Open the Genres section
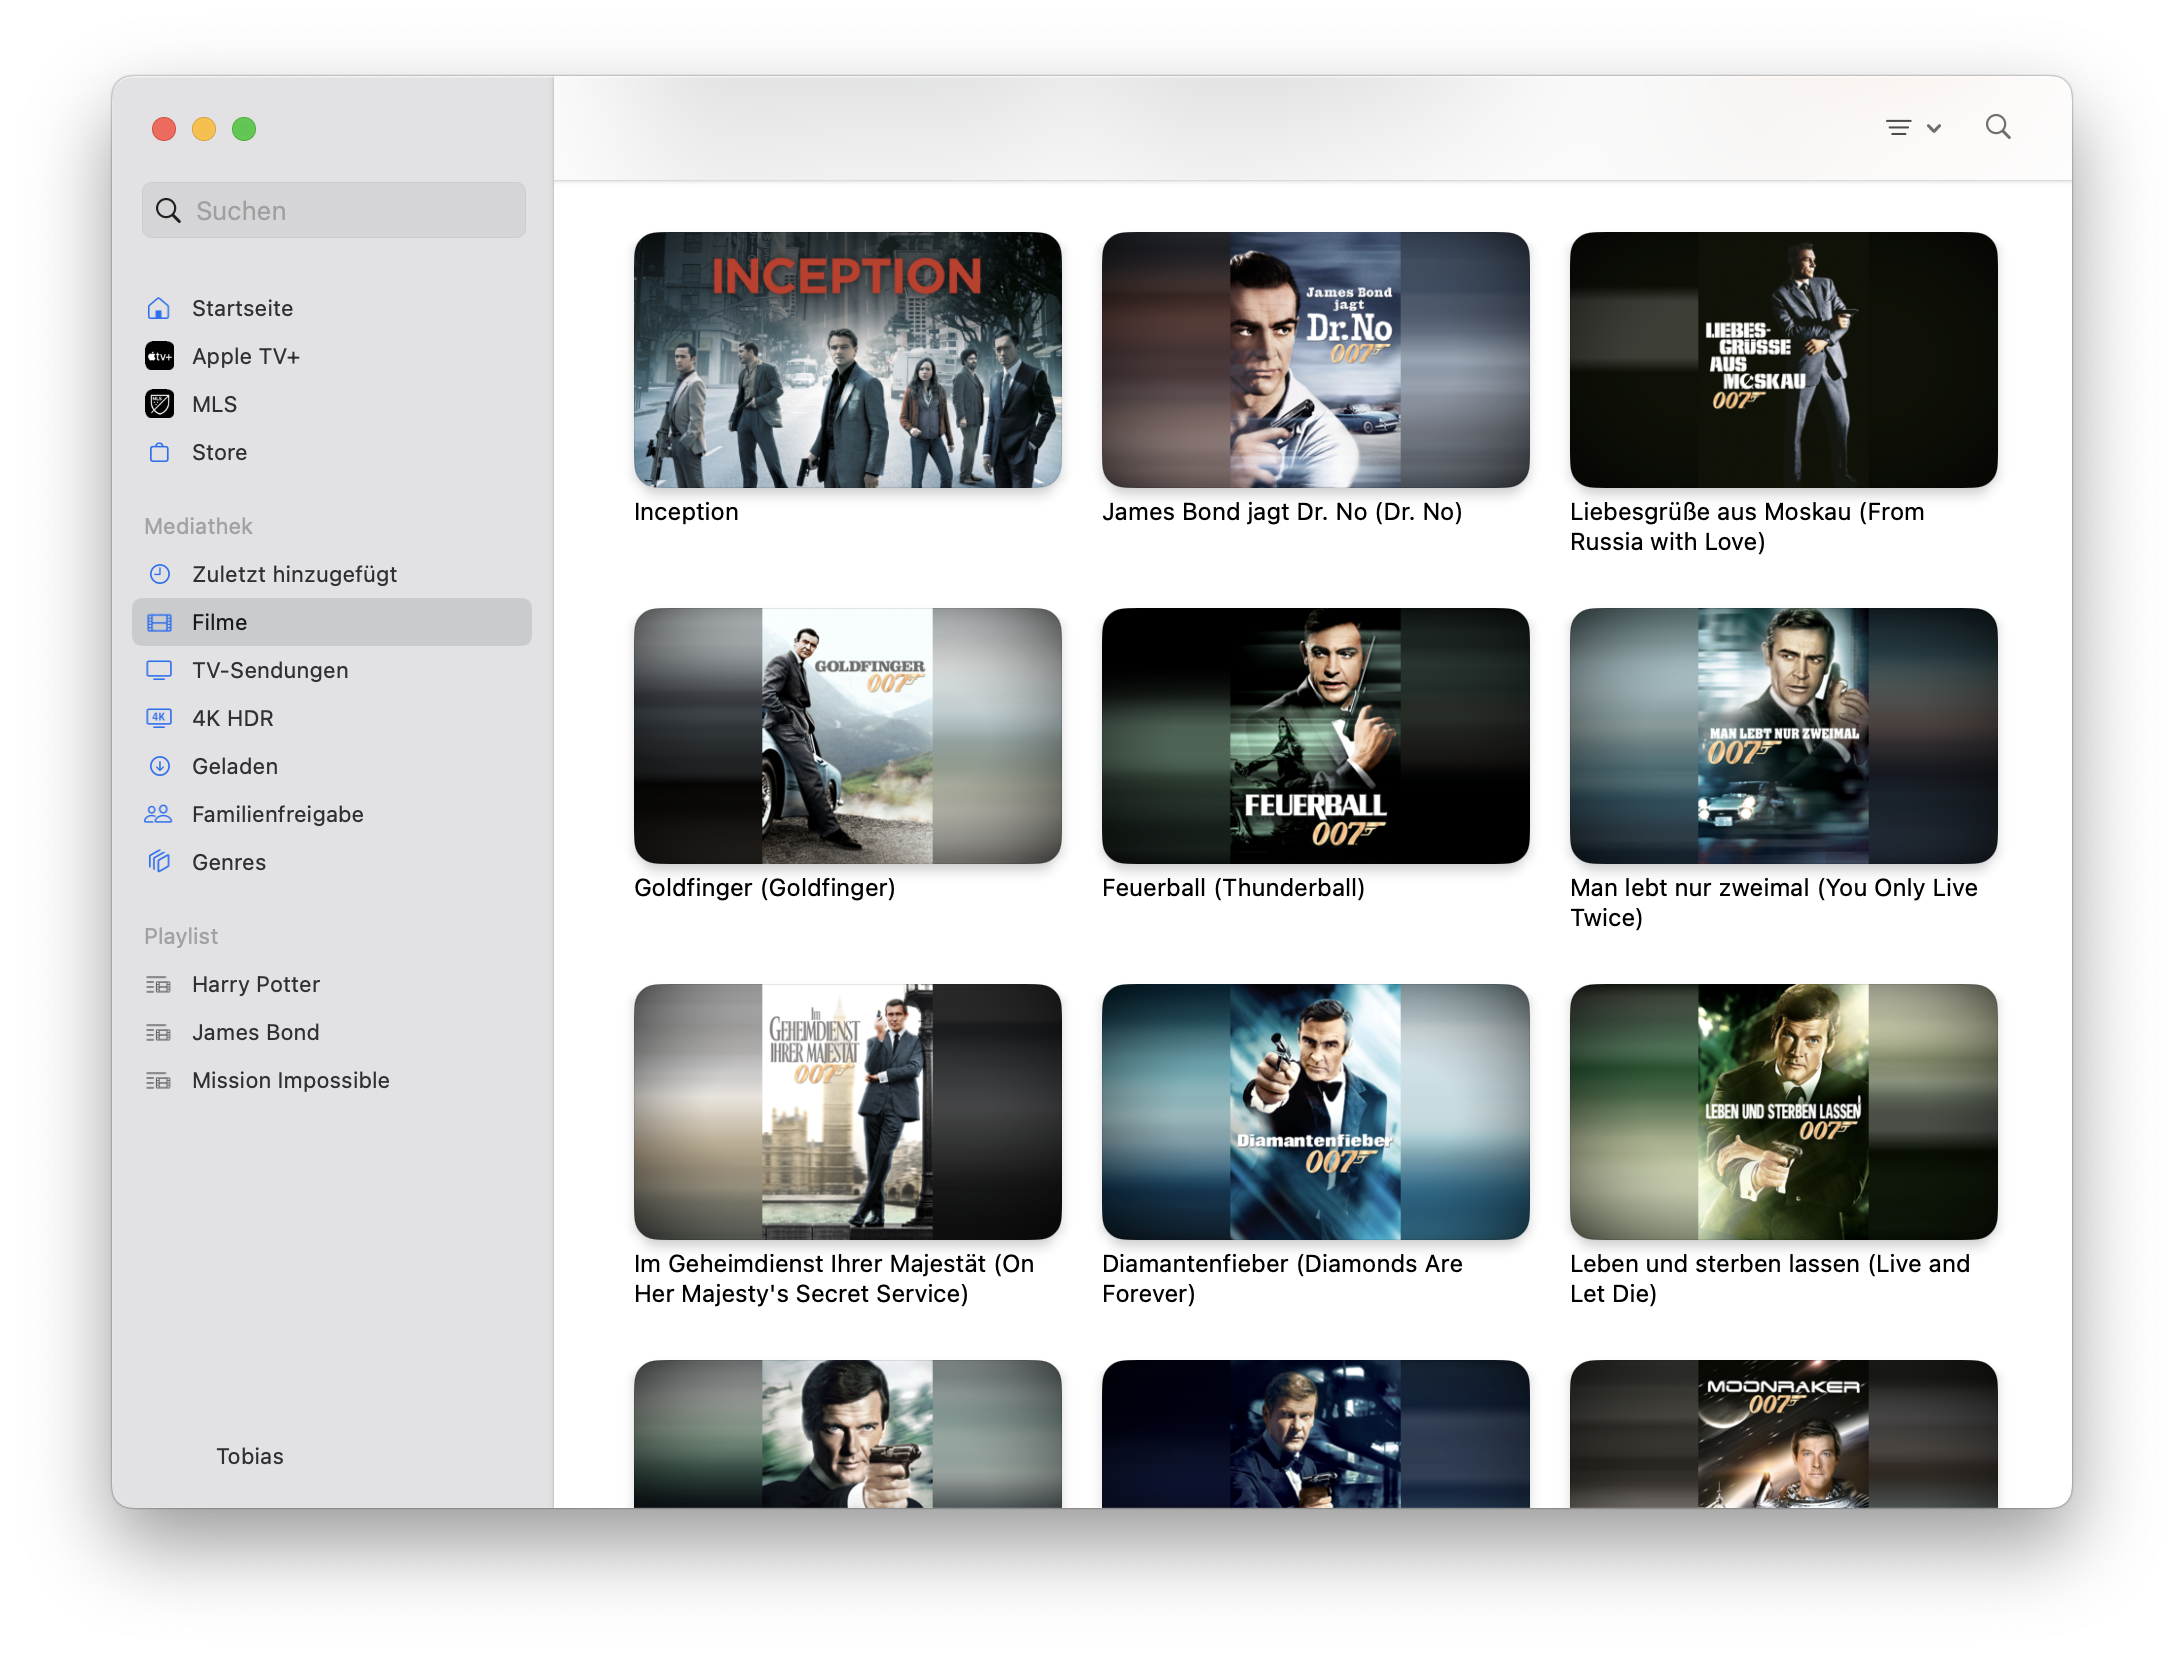Image resolution: width=2184 pixels, height=1656 pixels. pyautogui.click(x=228, y=862)
